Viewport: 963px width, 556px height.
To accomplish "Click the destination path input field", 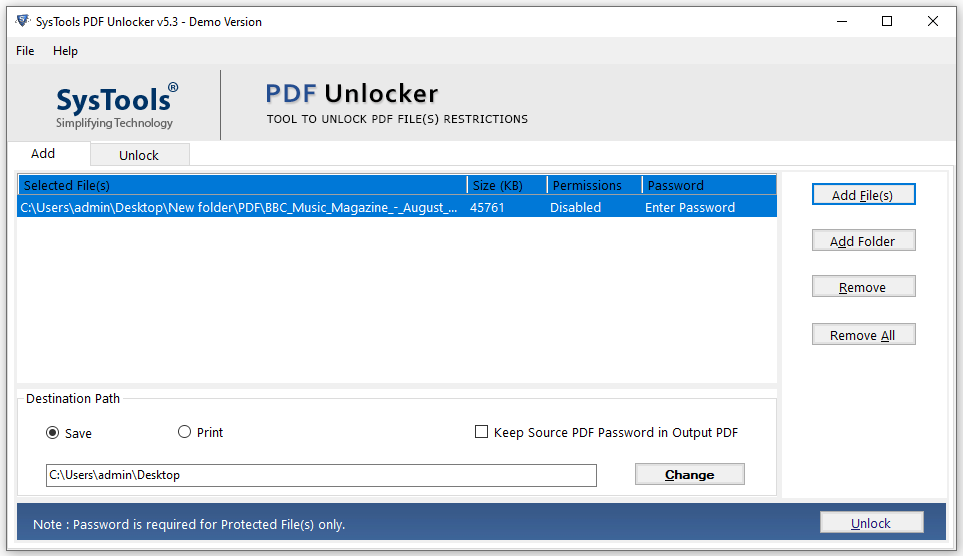I will (x=321, y=475).
